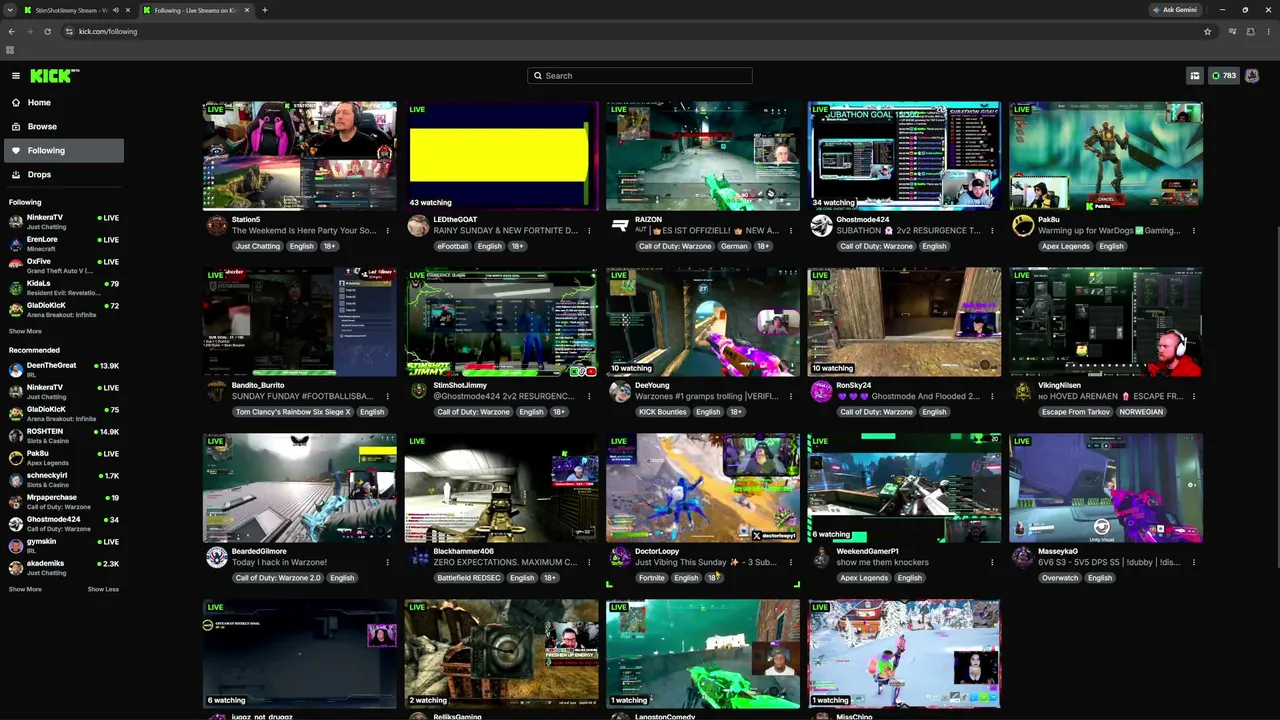
Task: Open LEDtheGOAT's yellow stream thumbnail
Action: pos(502,155)
